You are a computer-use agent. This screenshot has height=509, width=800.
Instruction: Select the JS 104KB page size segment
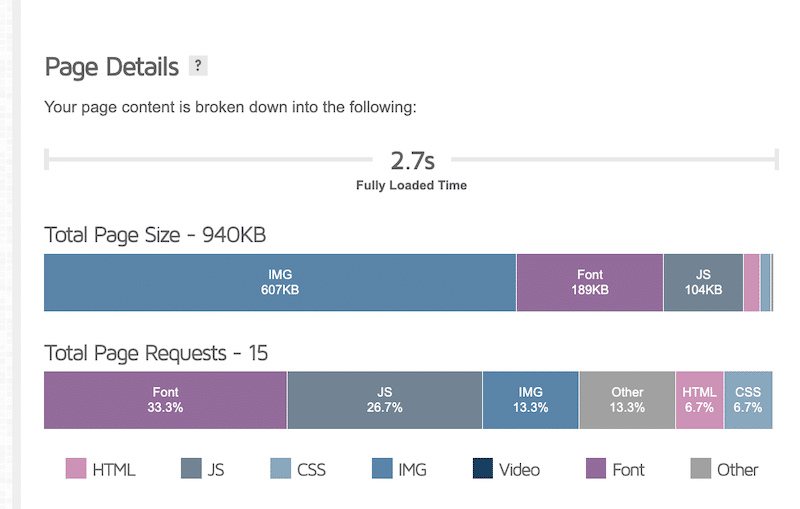703,282
